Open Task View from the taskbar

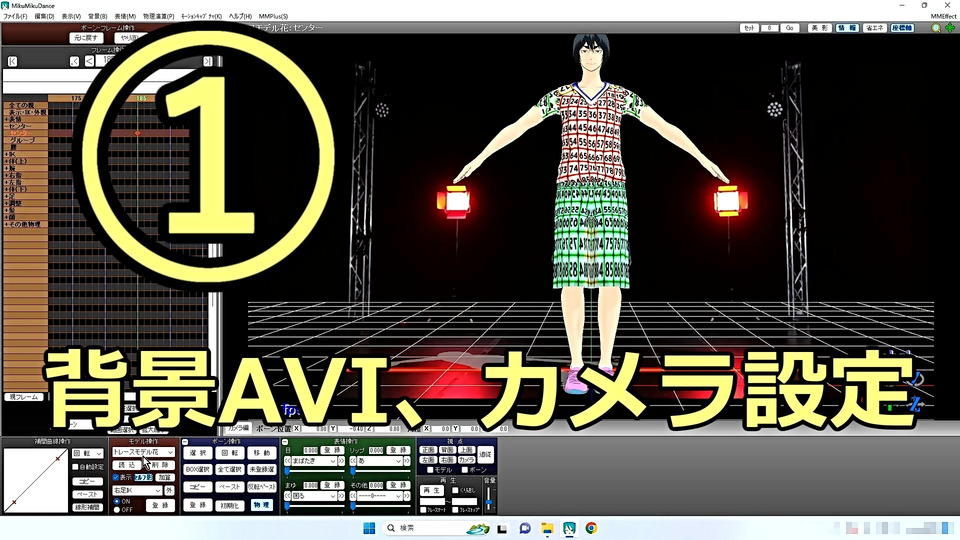click(x=502, y=528)
